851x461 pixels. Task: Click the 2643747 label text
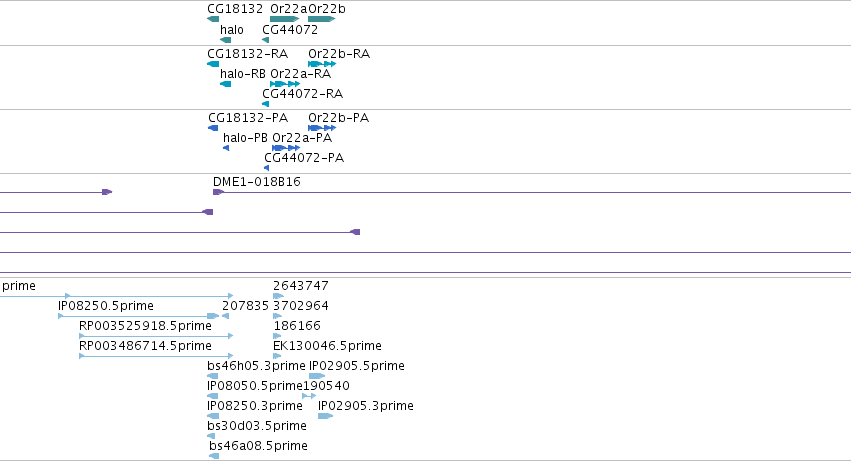click(x=301, y=286)
